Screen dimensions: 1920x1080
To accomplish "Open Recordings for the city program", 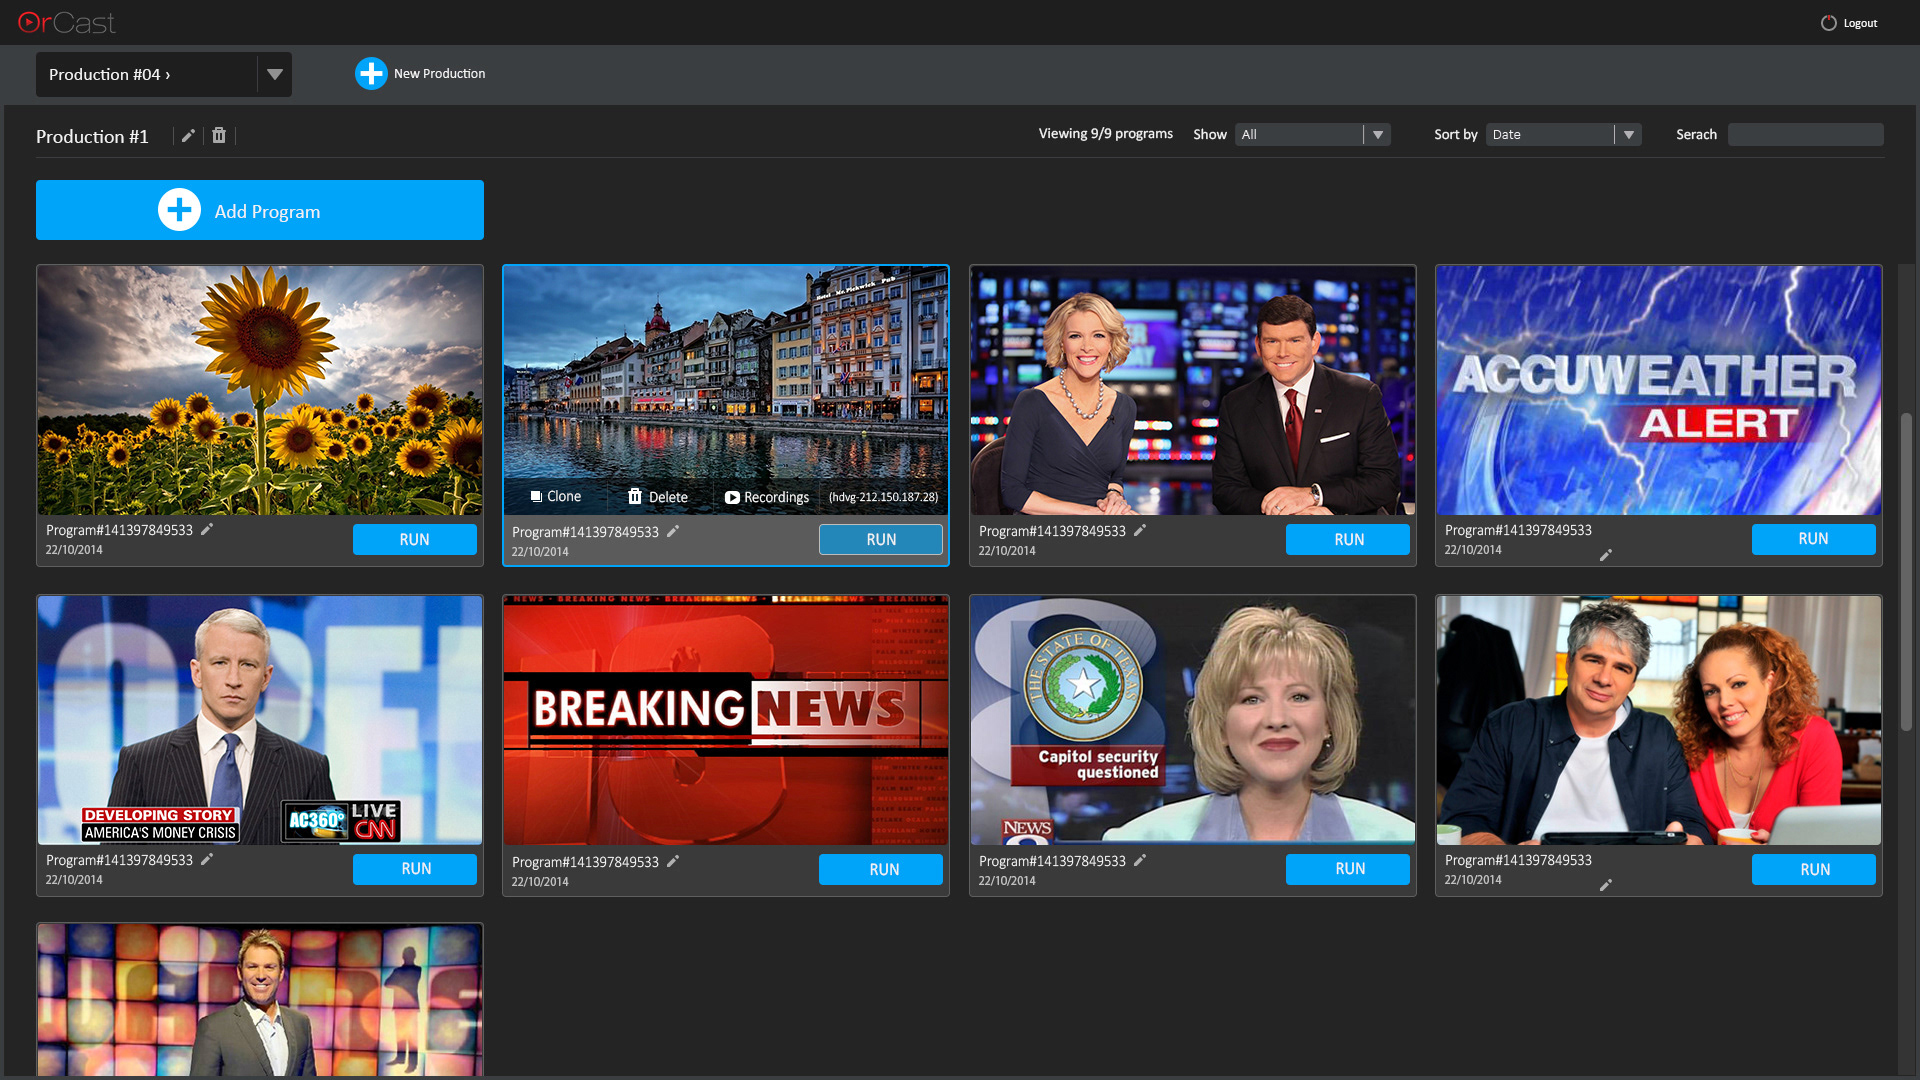I will point(766,497).
